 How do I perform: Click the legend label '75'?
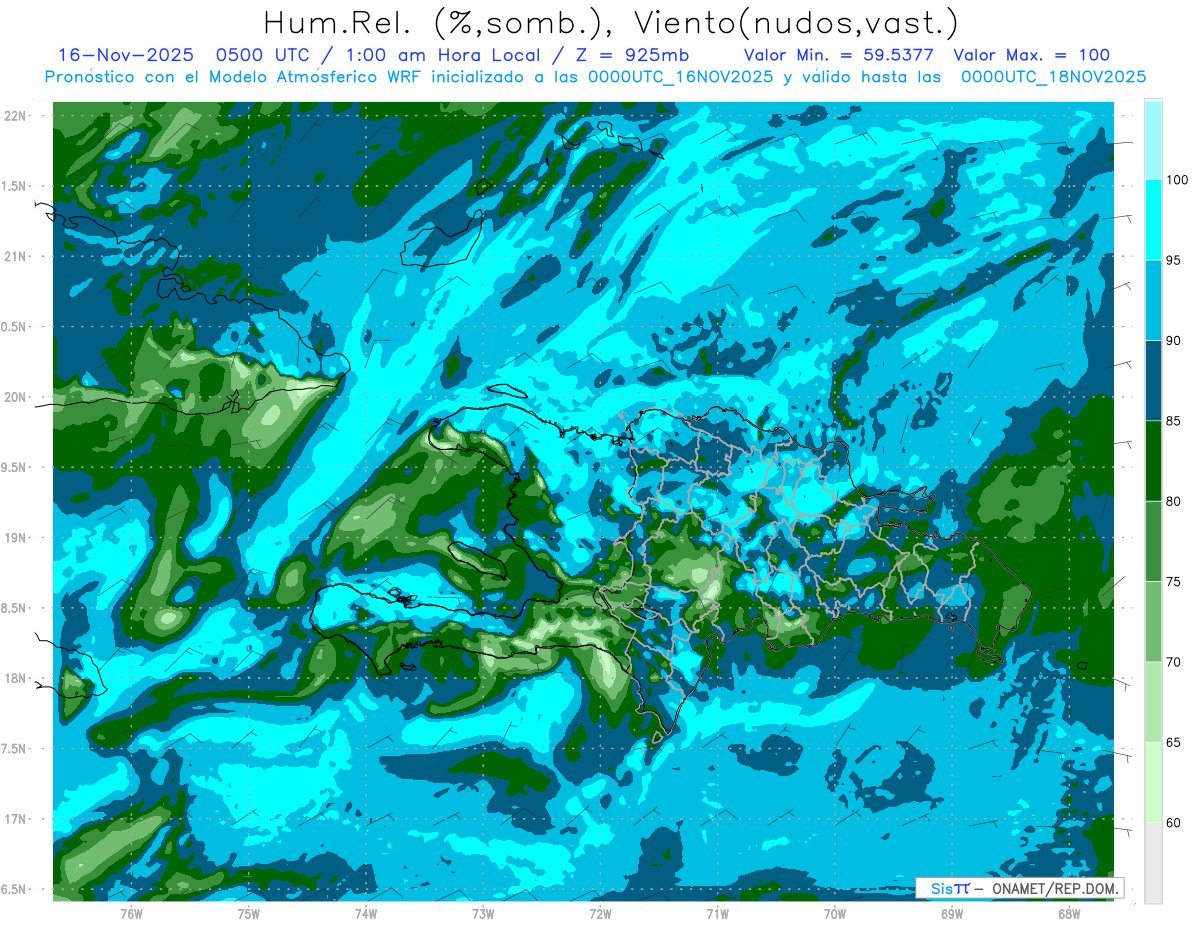click(x=1174, y=582)
